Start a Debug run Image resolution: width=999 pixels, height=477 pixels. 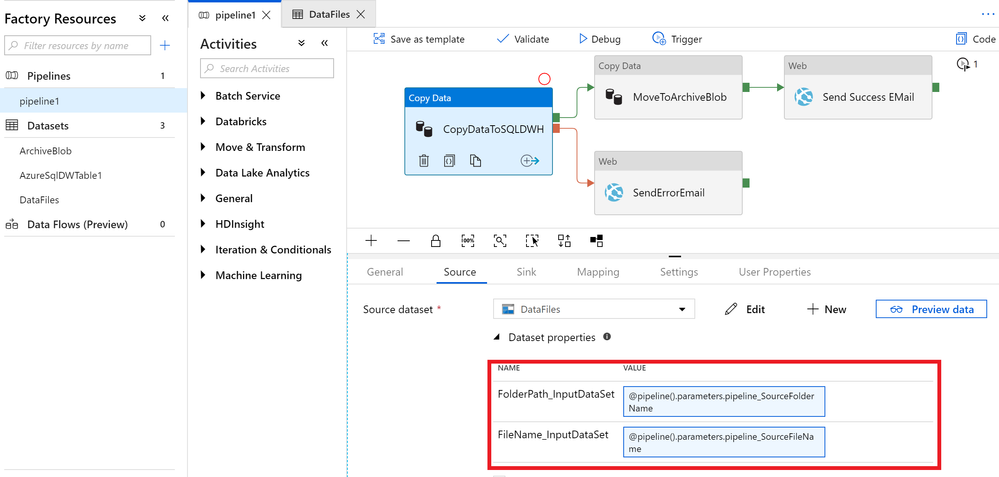[x=600, y=39]
